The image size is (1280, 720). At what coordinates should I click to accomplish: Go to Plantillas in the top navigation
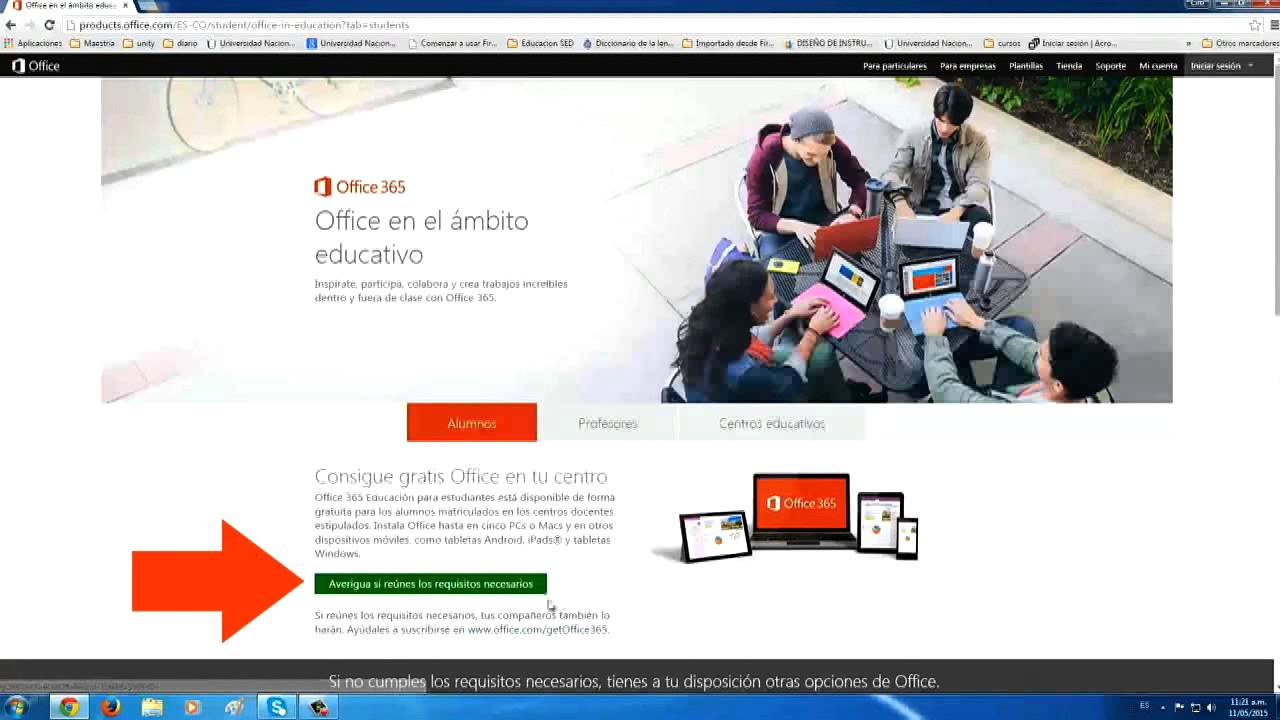[x=1026, y=66]
